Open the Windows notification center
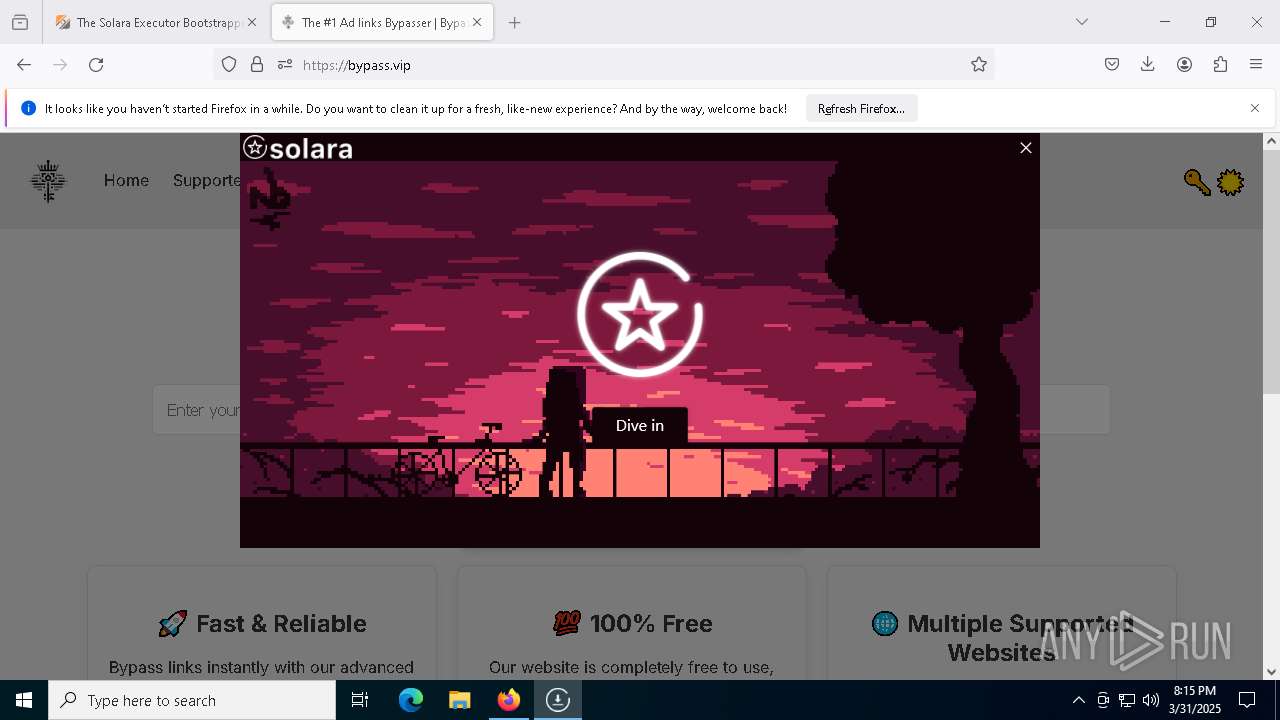Screen dimensions: 1280x720 pyautogui.click(x=1247, y=700)
